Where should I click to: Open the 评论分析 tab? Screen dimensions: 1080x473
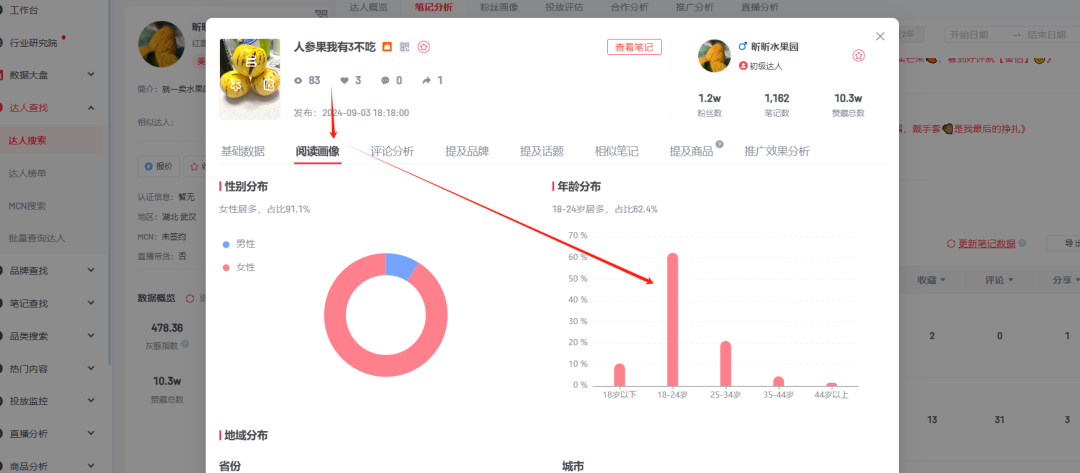pyautogui.click(x=392, y=151)
